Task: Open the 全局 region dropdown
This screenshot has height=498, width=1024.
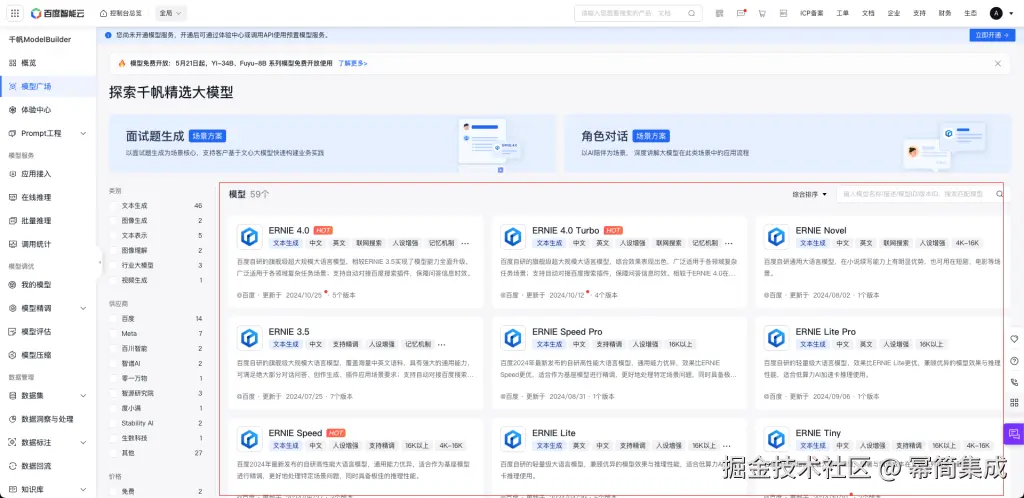Action: pos(171,13)
